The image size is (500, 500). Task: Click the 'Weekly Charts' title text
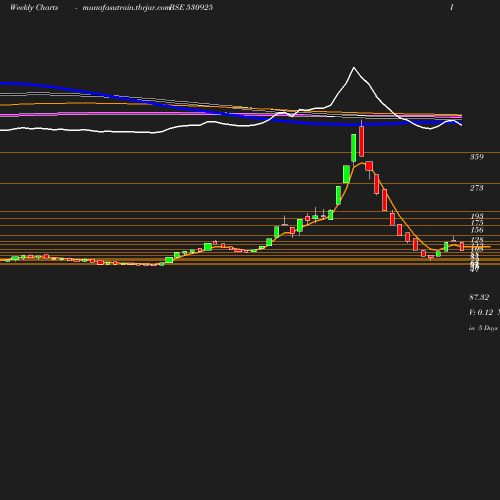[34, 7]
